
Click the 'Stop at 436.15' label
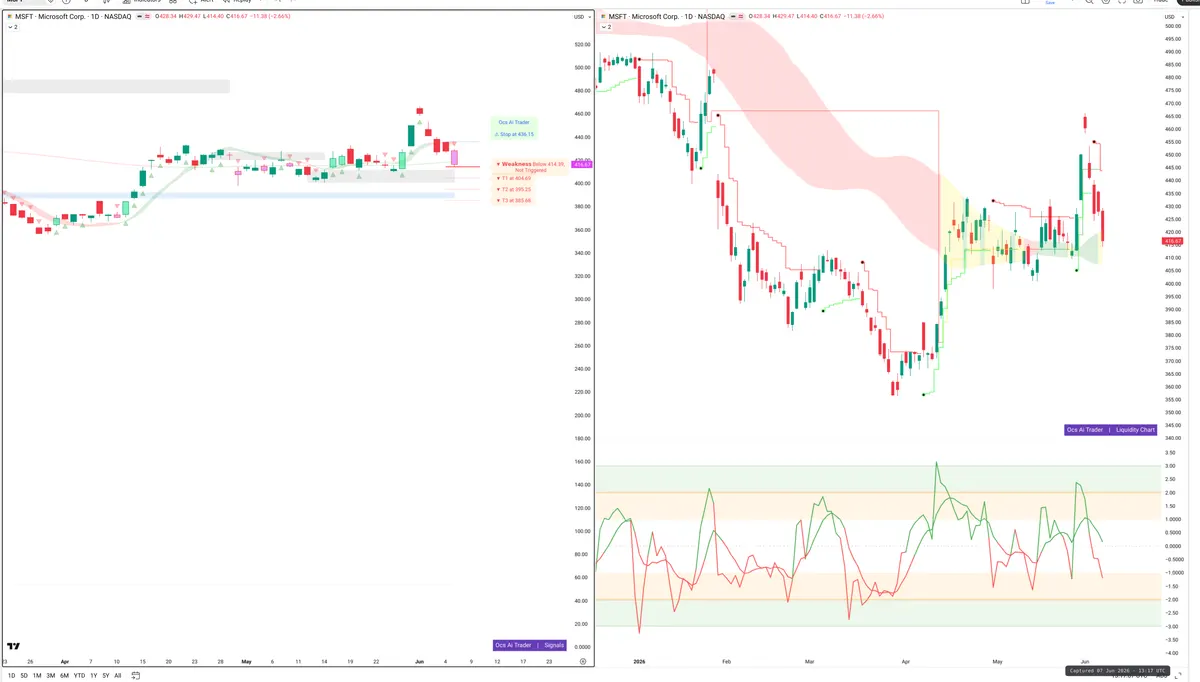pos(514,134)
